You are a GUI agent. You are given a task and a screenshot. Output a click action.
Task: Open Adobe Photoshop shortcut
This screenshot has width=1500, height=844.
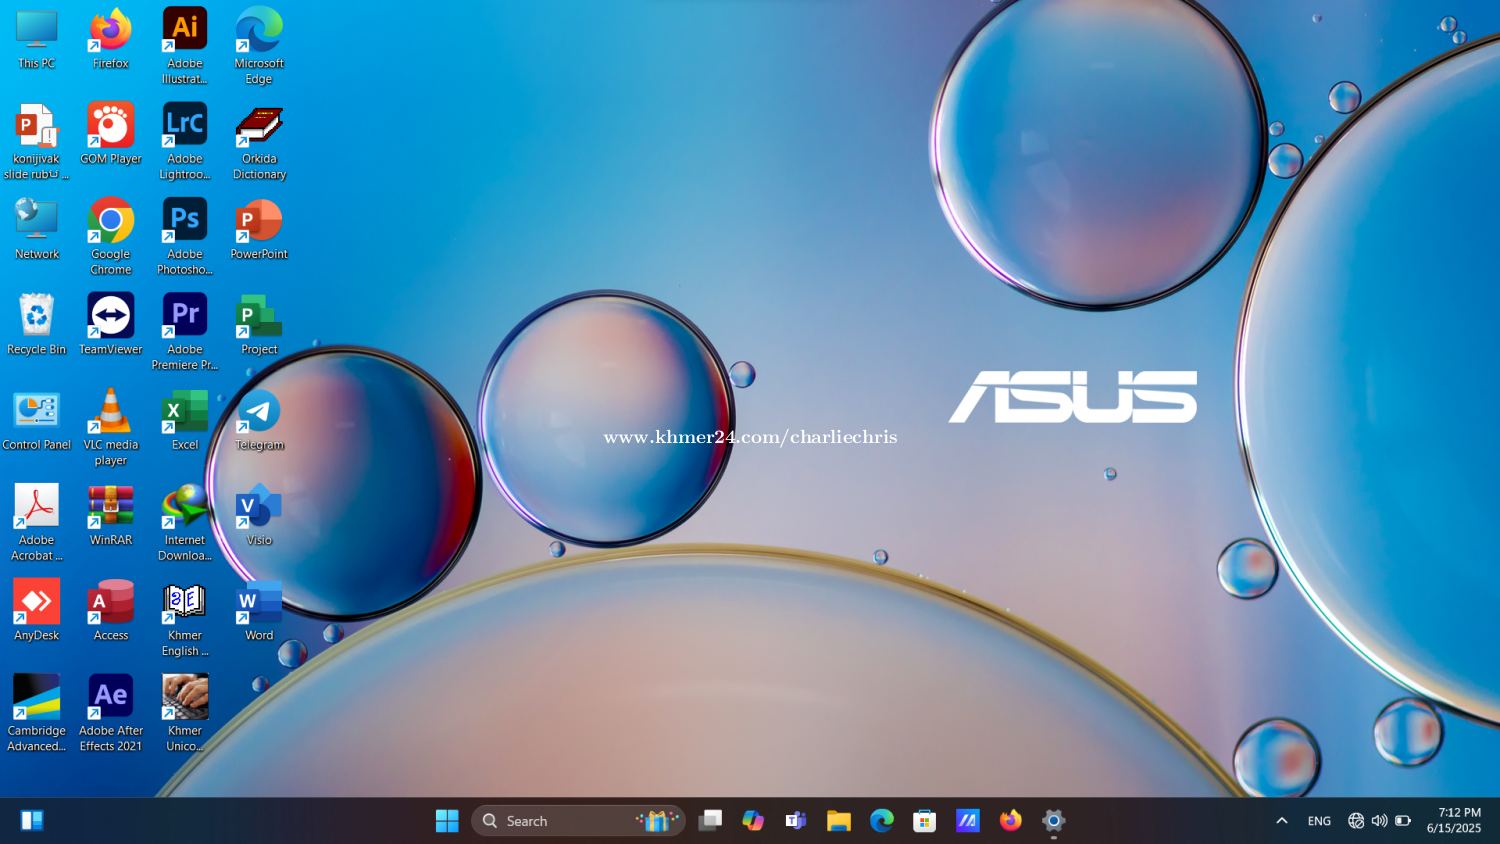(x=185, y=237)
